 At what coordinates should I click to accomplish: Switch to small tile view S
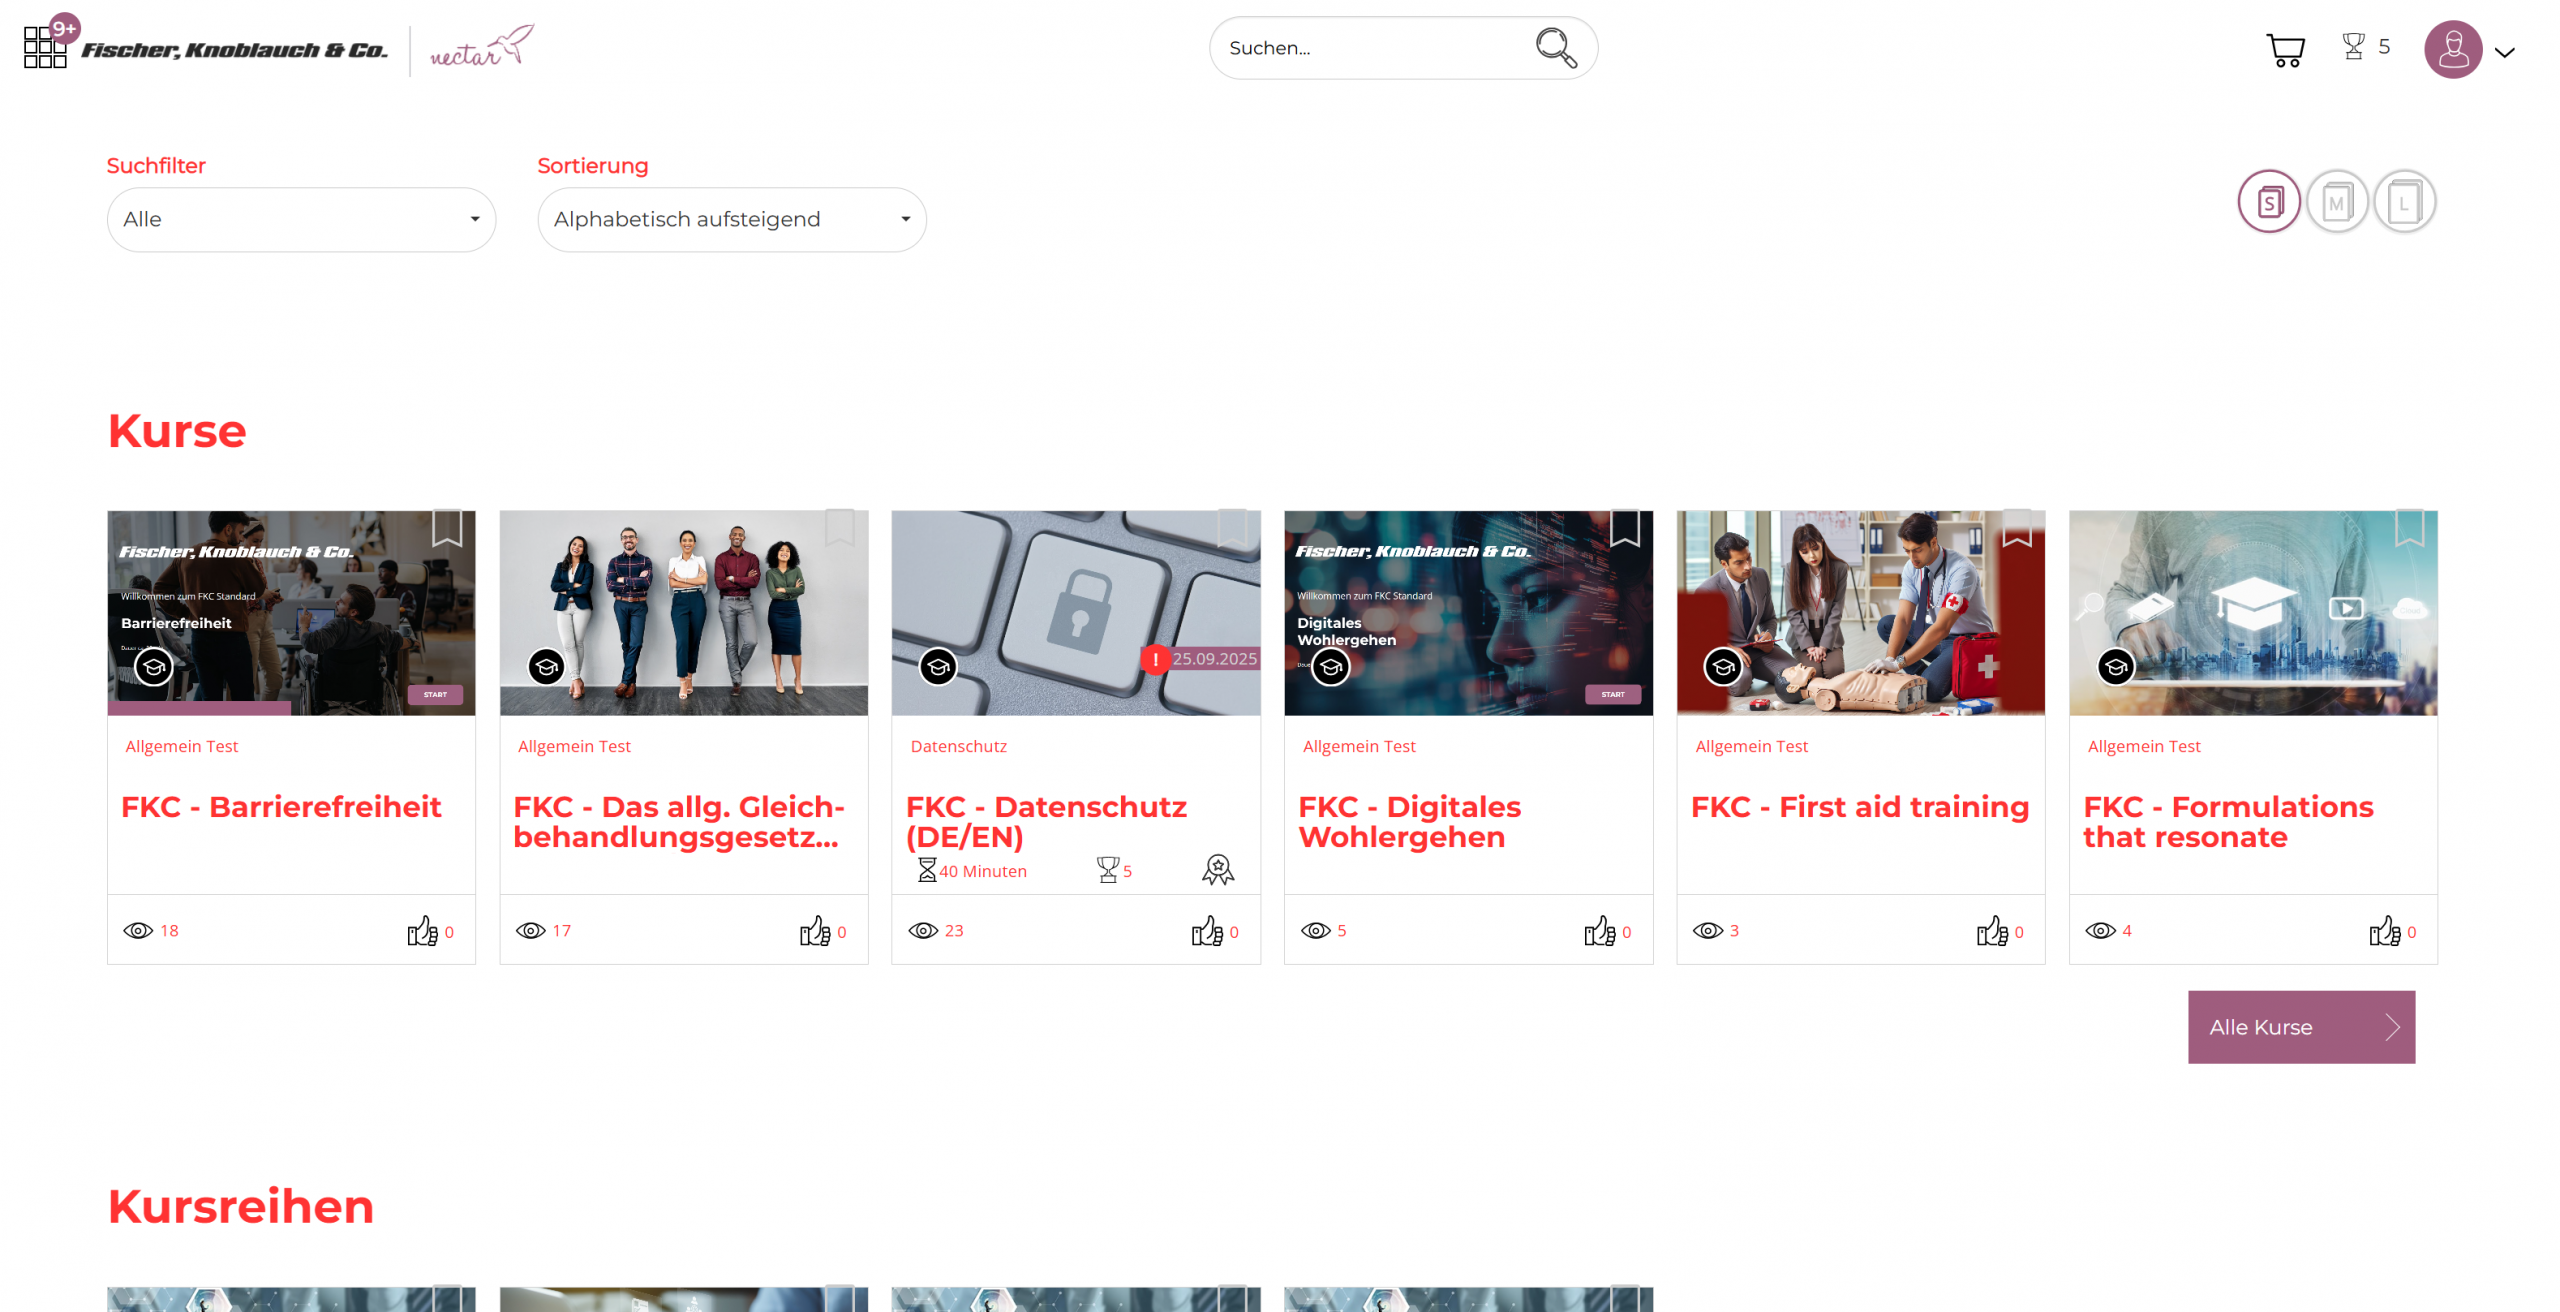(2268, 202)
